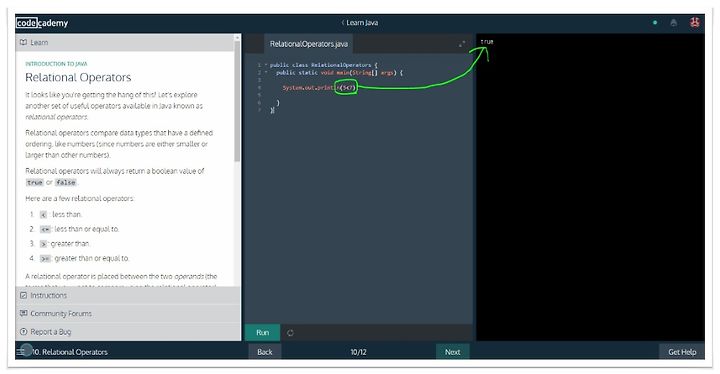
Task: Click the green status dot icon
Action: pos(655,23)
